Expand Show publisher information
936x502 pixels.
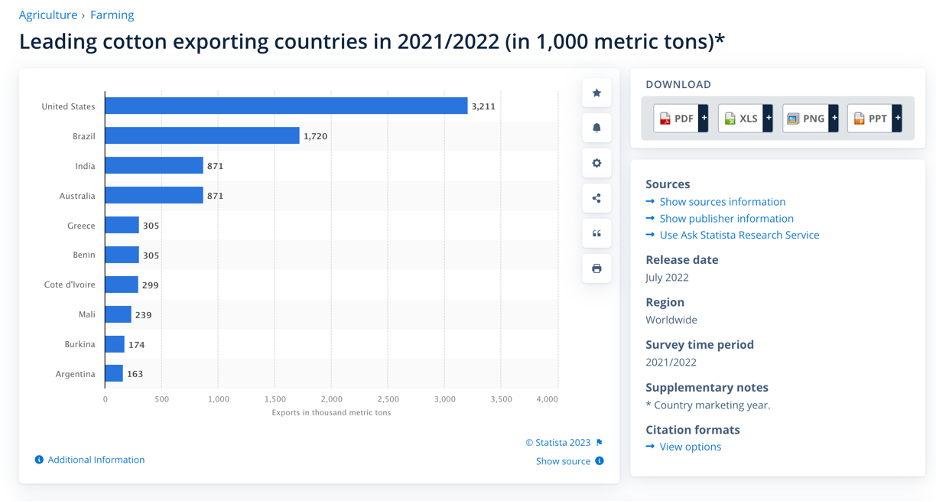[x=726, y=219]
